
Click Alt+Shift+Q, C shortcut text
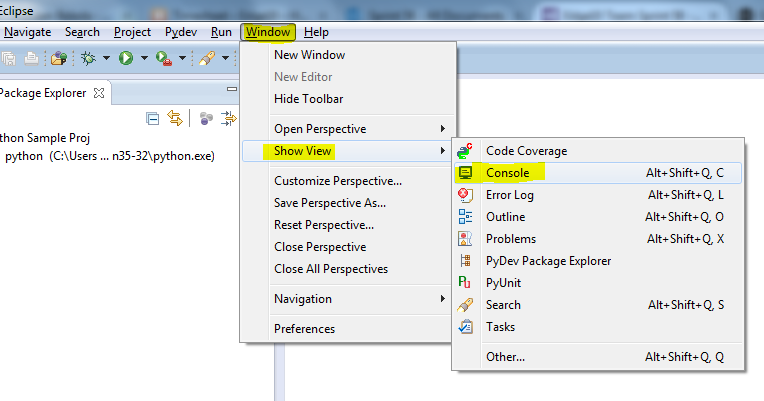pyautogui.click(x=685, y=173)
